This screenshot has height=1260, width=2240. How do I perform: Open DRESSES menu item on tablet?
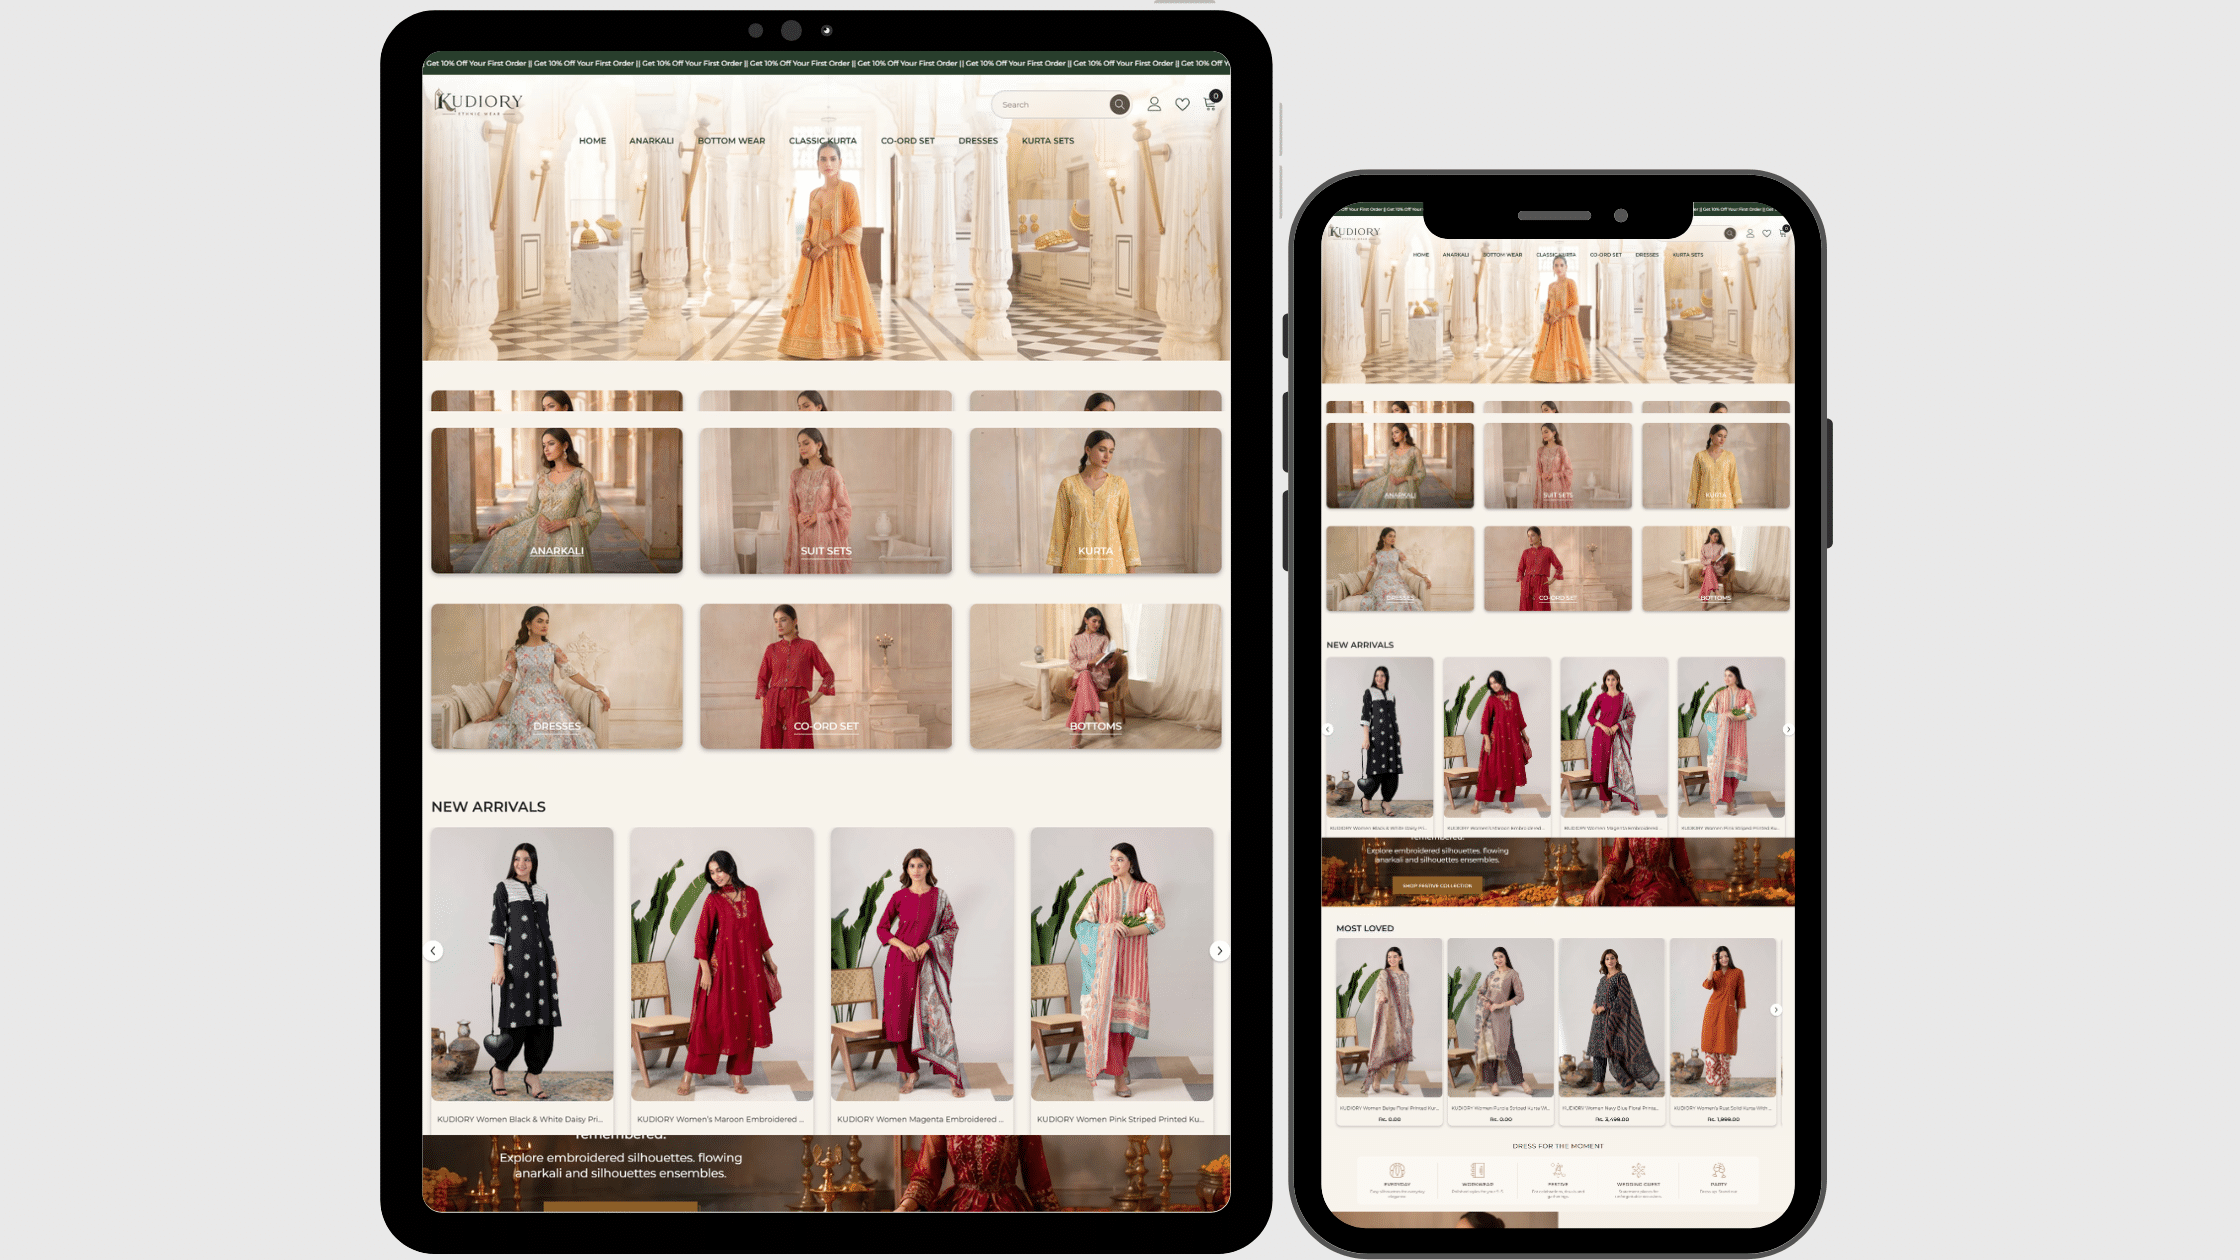click(978, 141)
